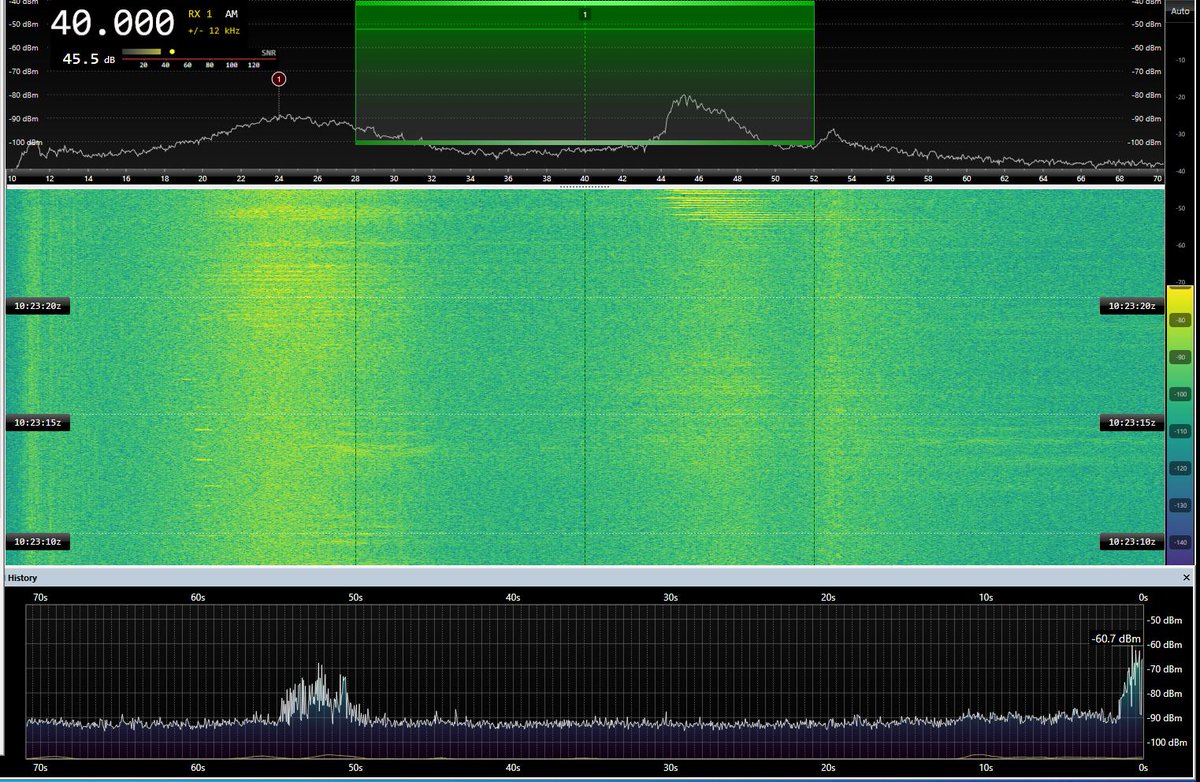This screenshot has width=1200, height=782.
Task: Click the green filter passband marker 1
Action: click(x=585, y=14)
